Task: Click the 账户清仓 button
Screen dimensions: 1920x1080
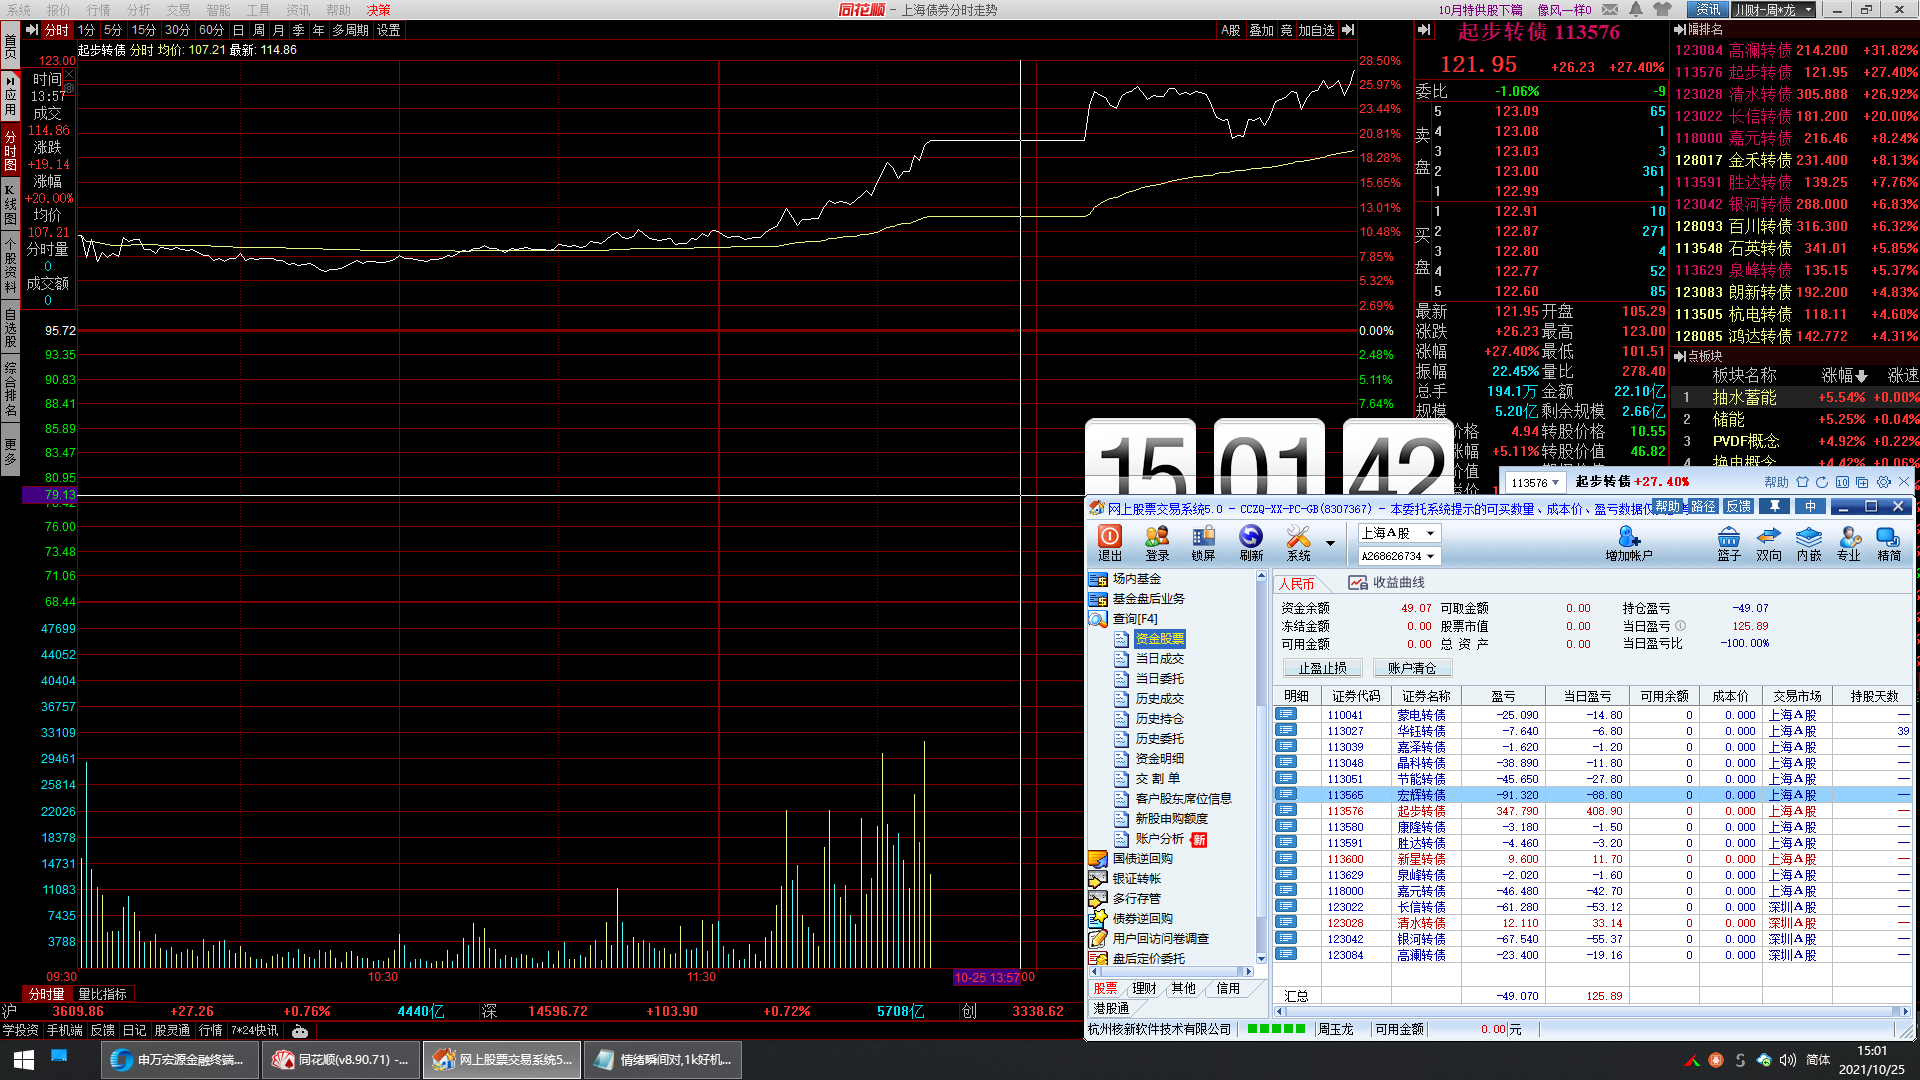Action: 1411,668
